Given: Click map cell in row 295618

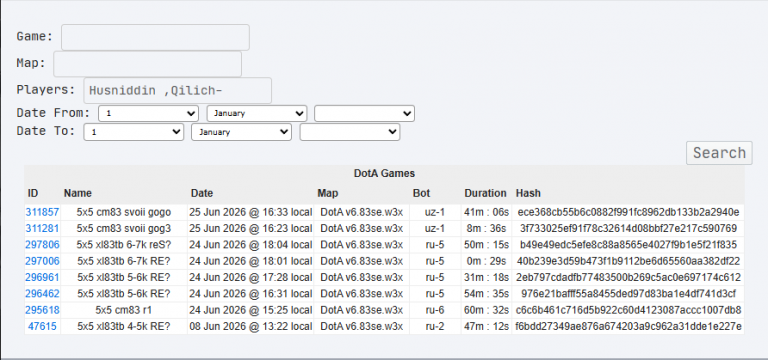Looking at the screenshot, I should [361, 310].
